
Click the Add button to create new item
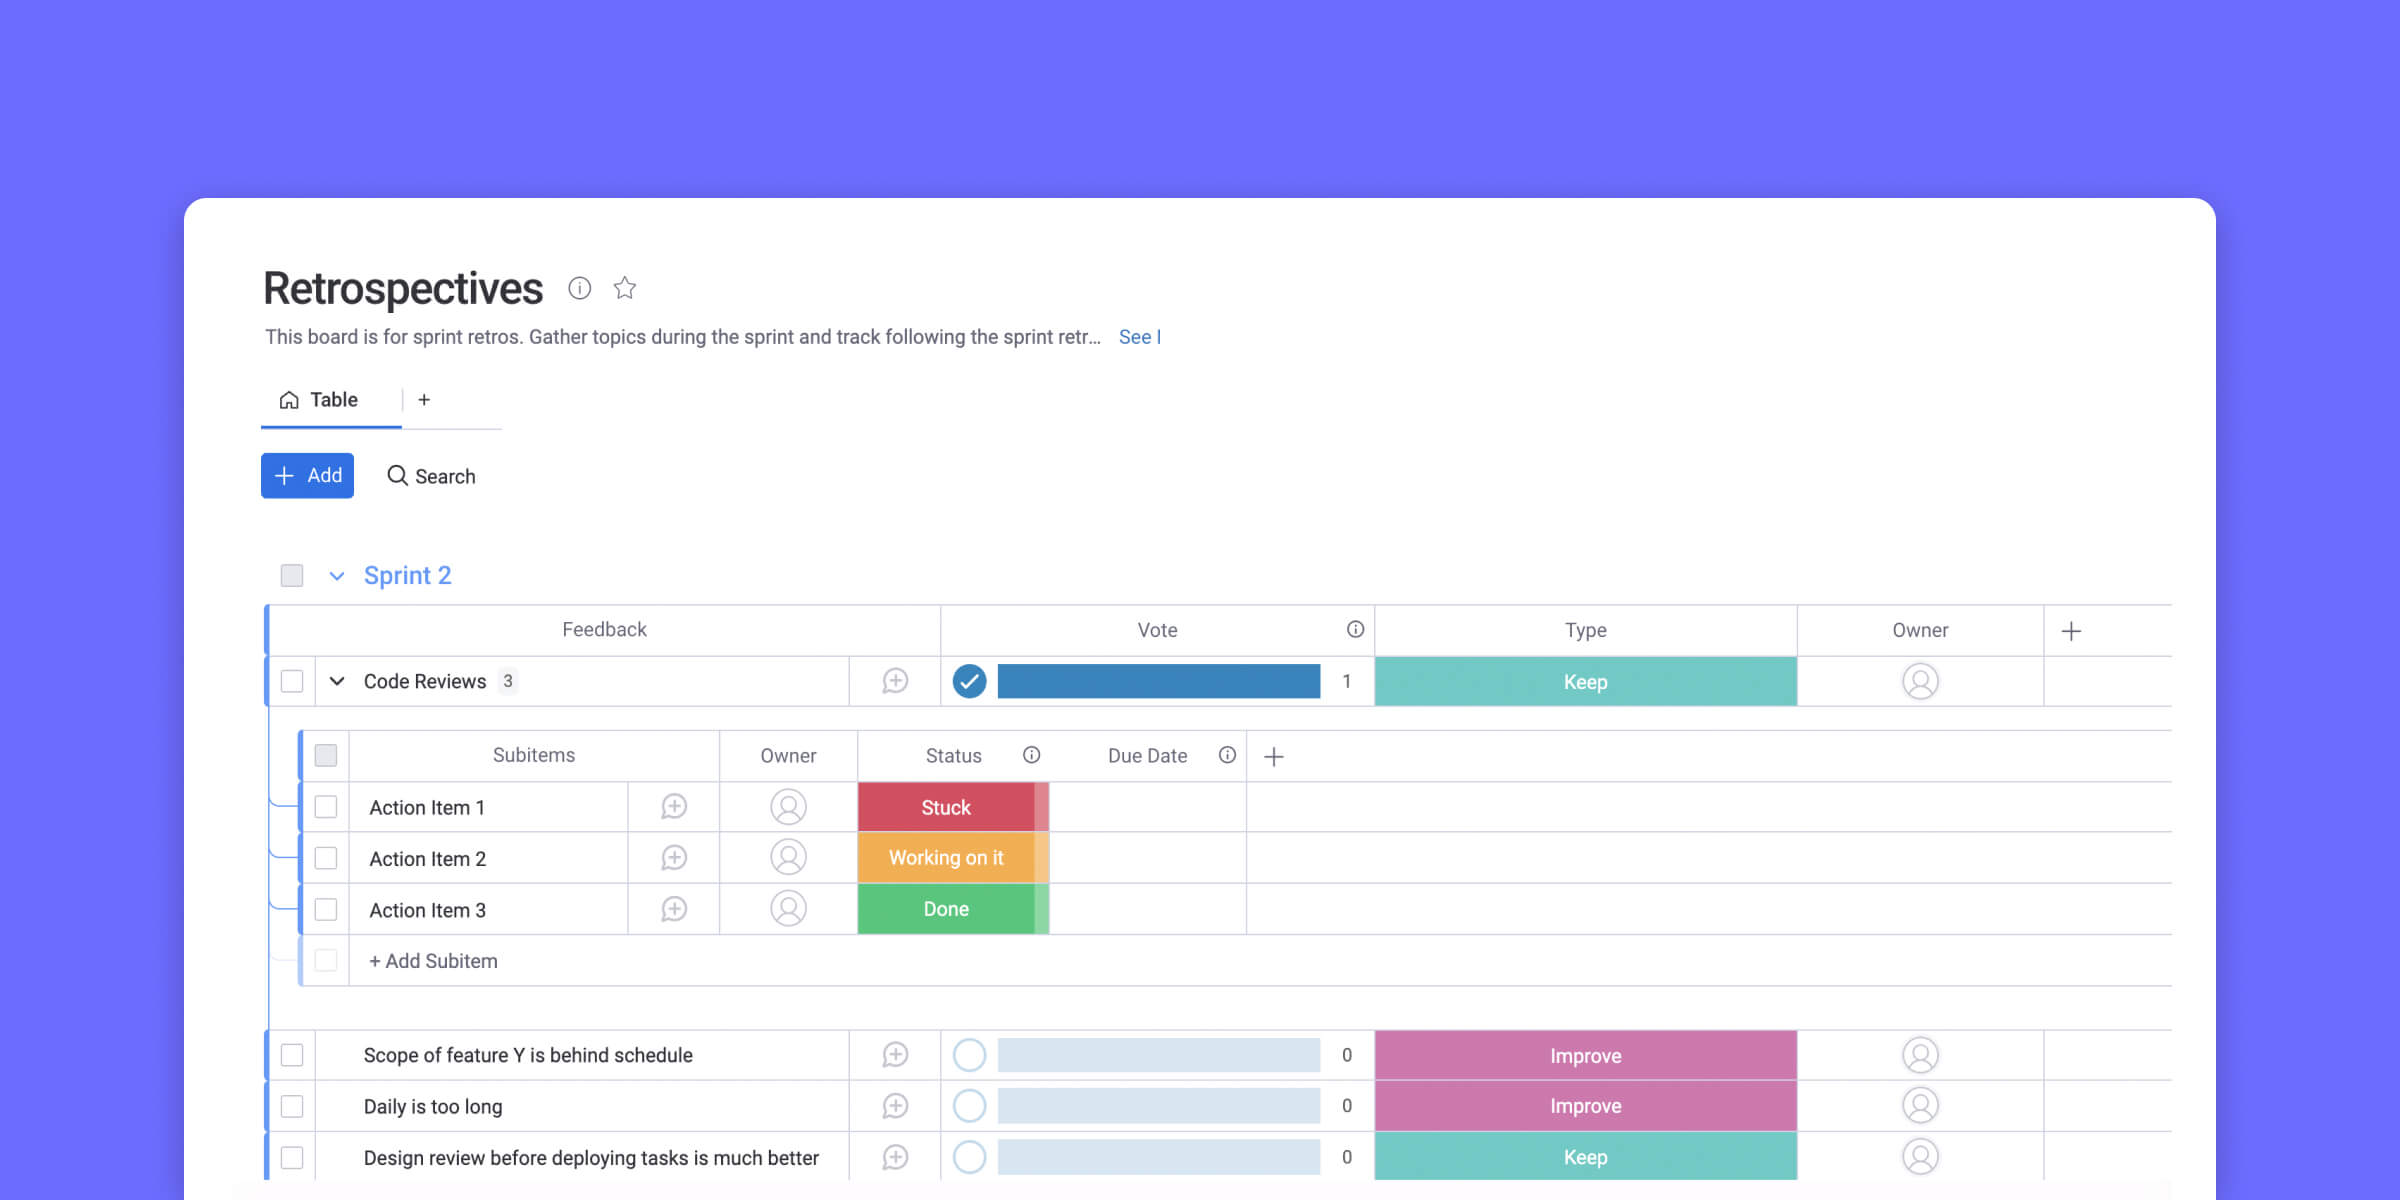308,476
